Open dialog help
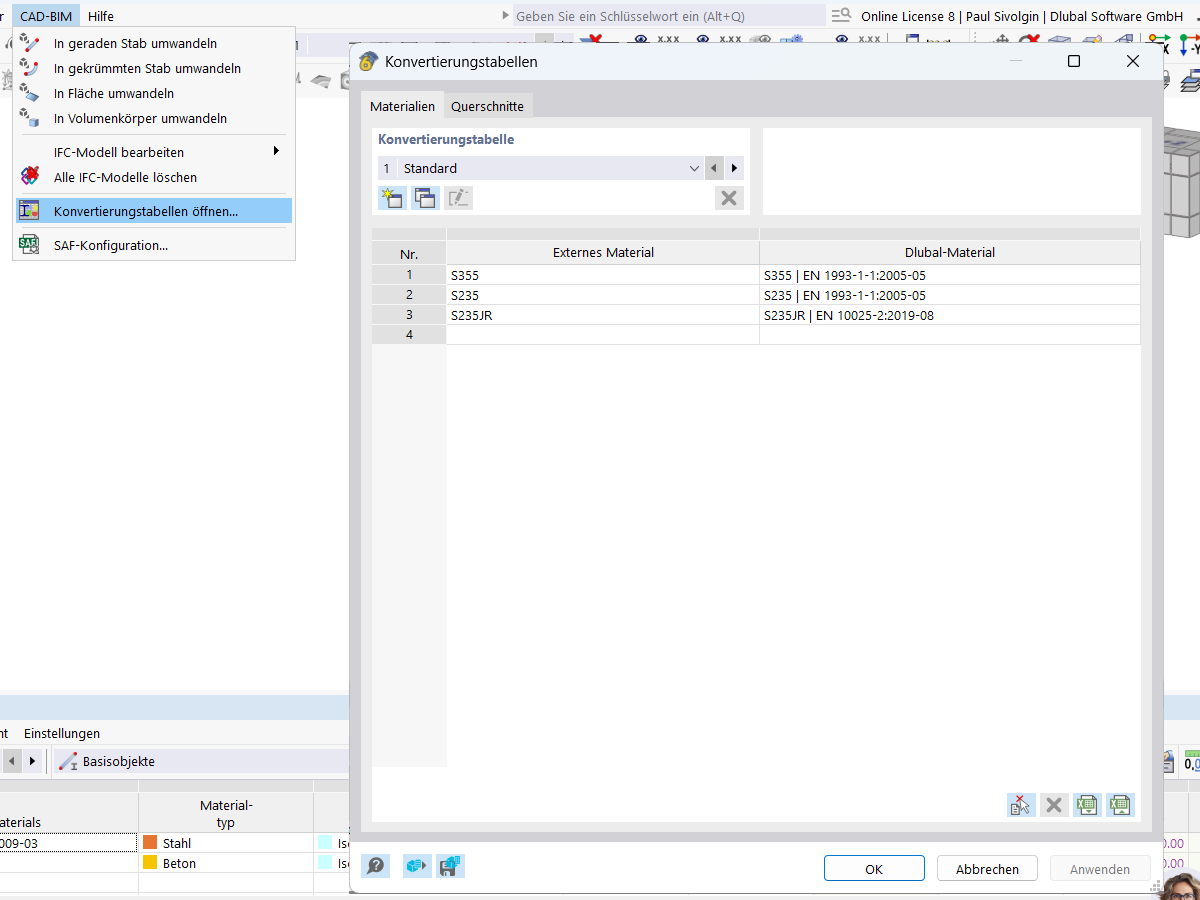Viewport: 1200px width, 900px height. coord(375,866)
